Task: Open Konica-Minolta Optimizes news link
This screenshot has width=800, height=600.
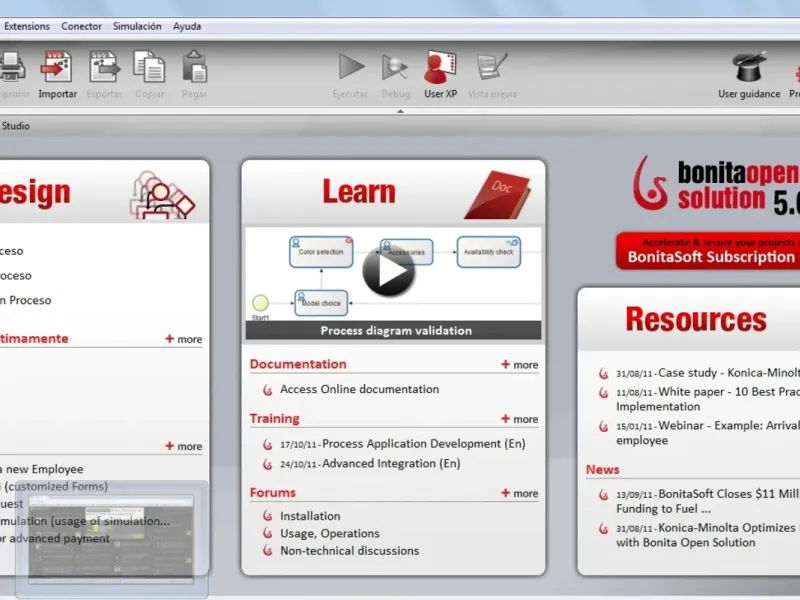Action: 708,535
